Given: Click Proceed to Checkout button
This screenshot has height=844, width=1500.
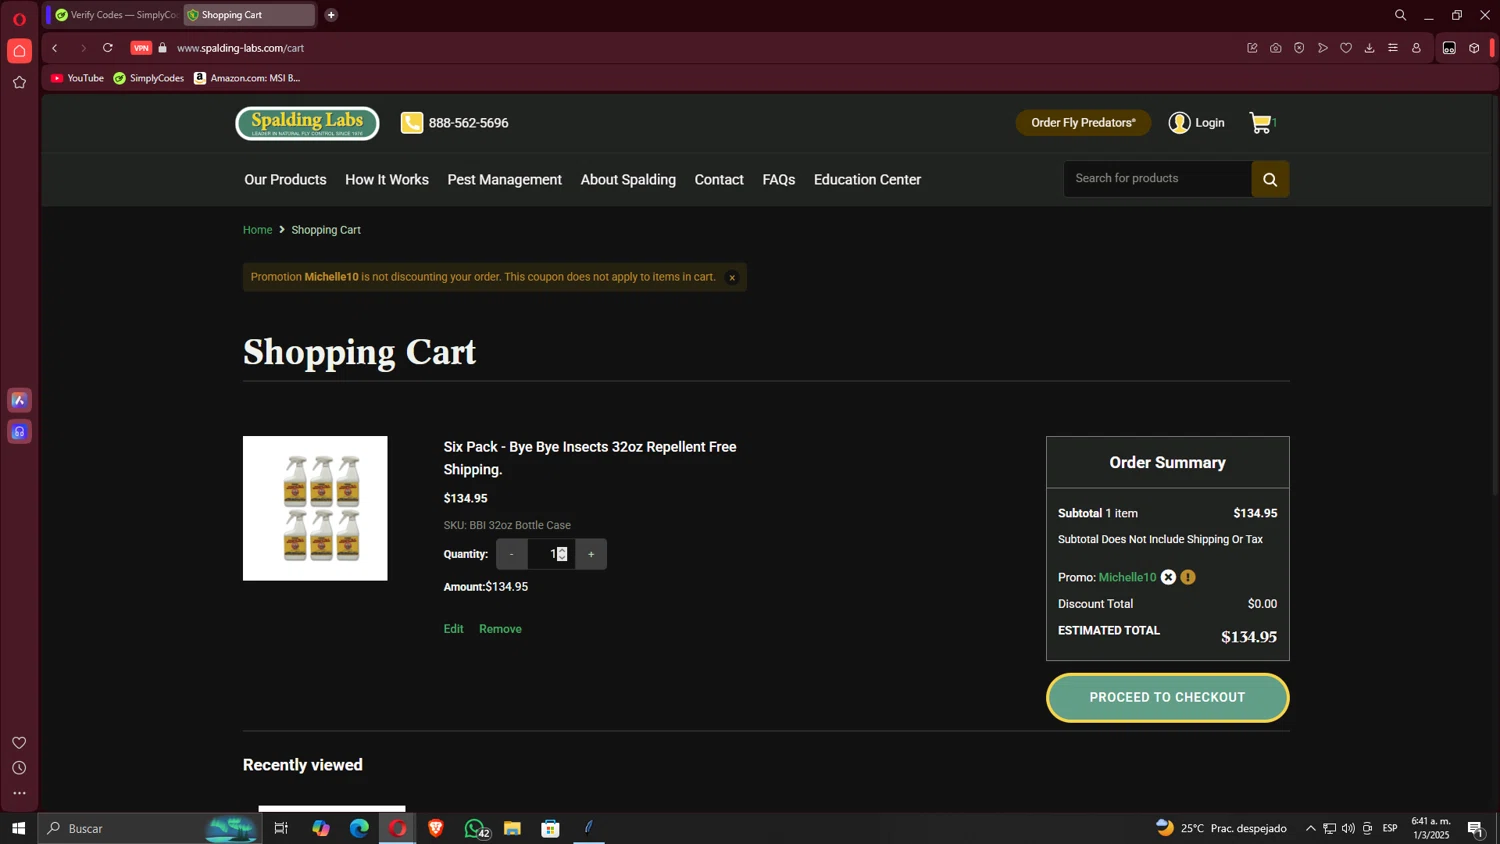Looking at the screenshot, I should pyautogui.click(x=1168, y=698).
